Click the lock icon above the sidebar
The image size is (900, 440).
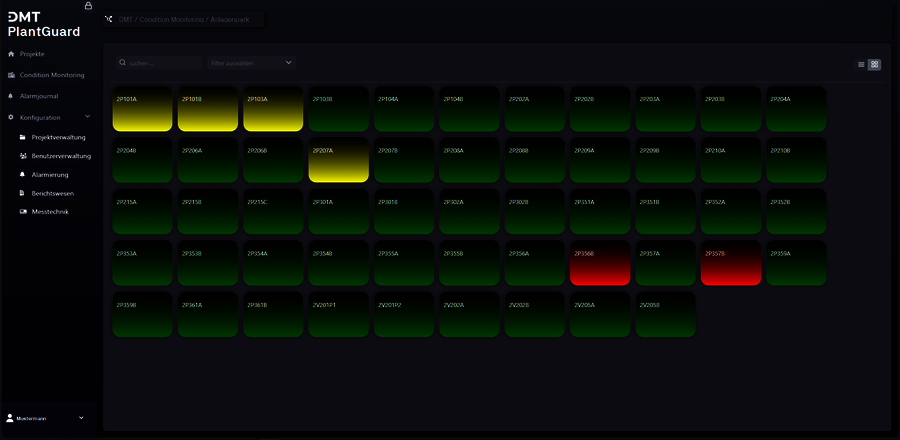coord(88,6)
